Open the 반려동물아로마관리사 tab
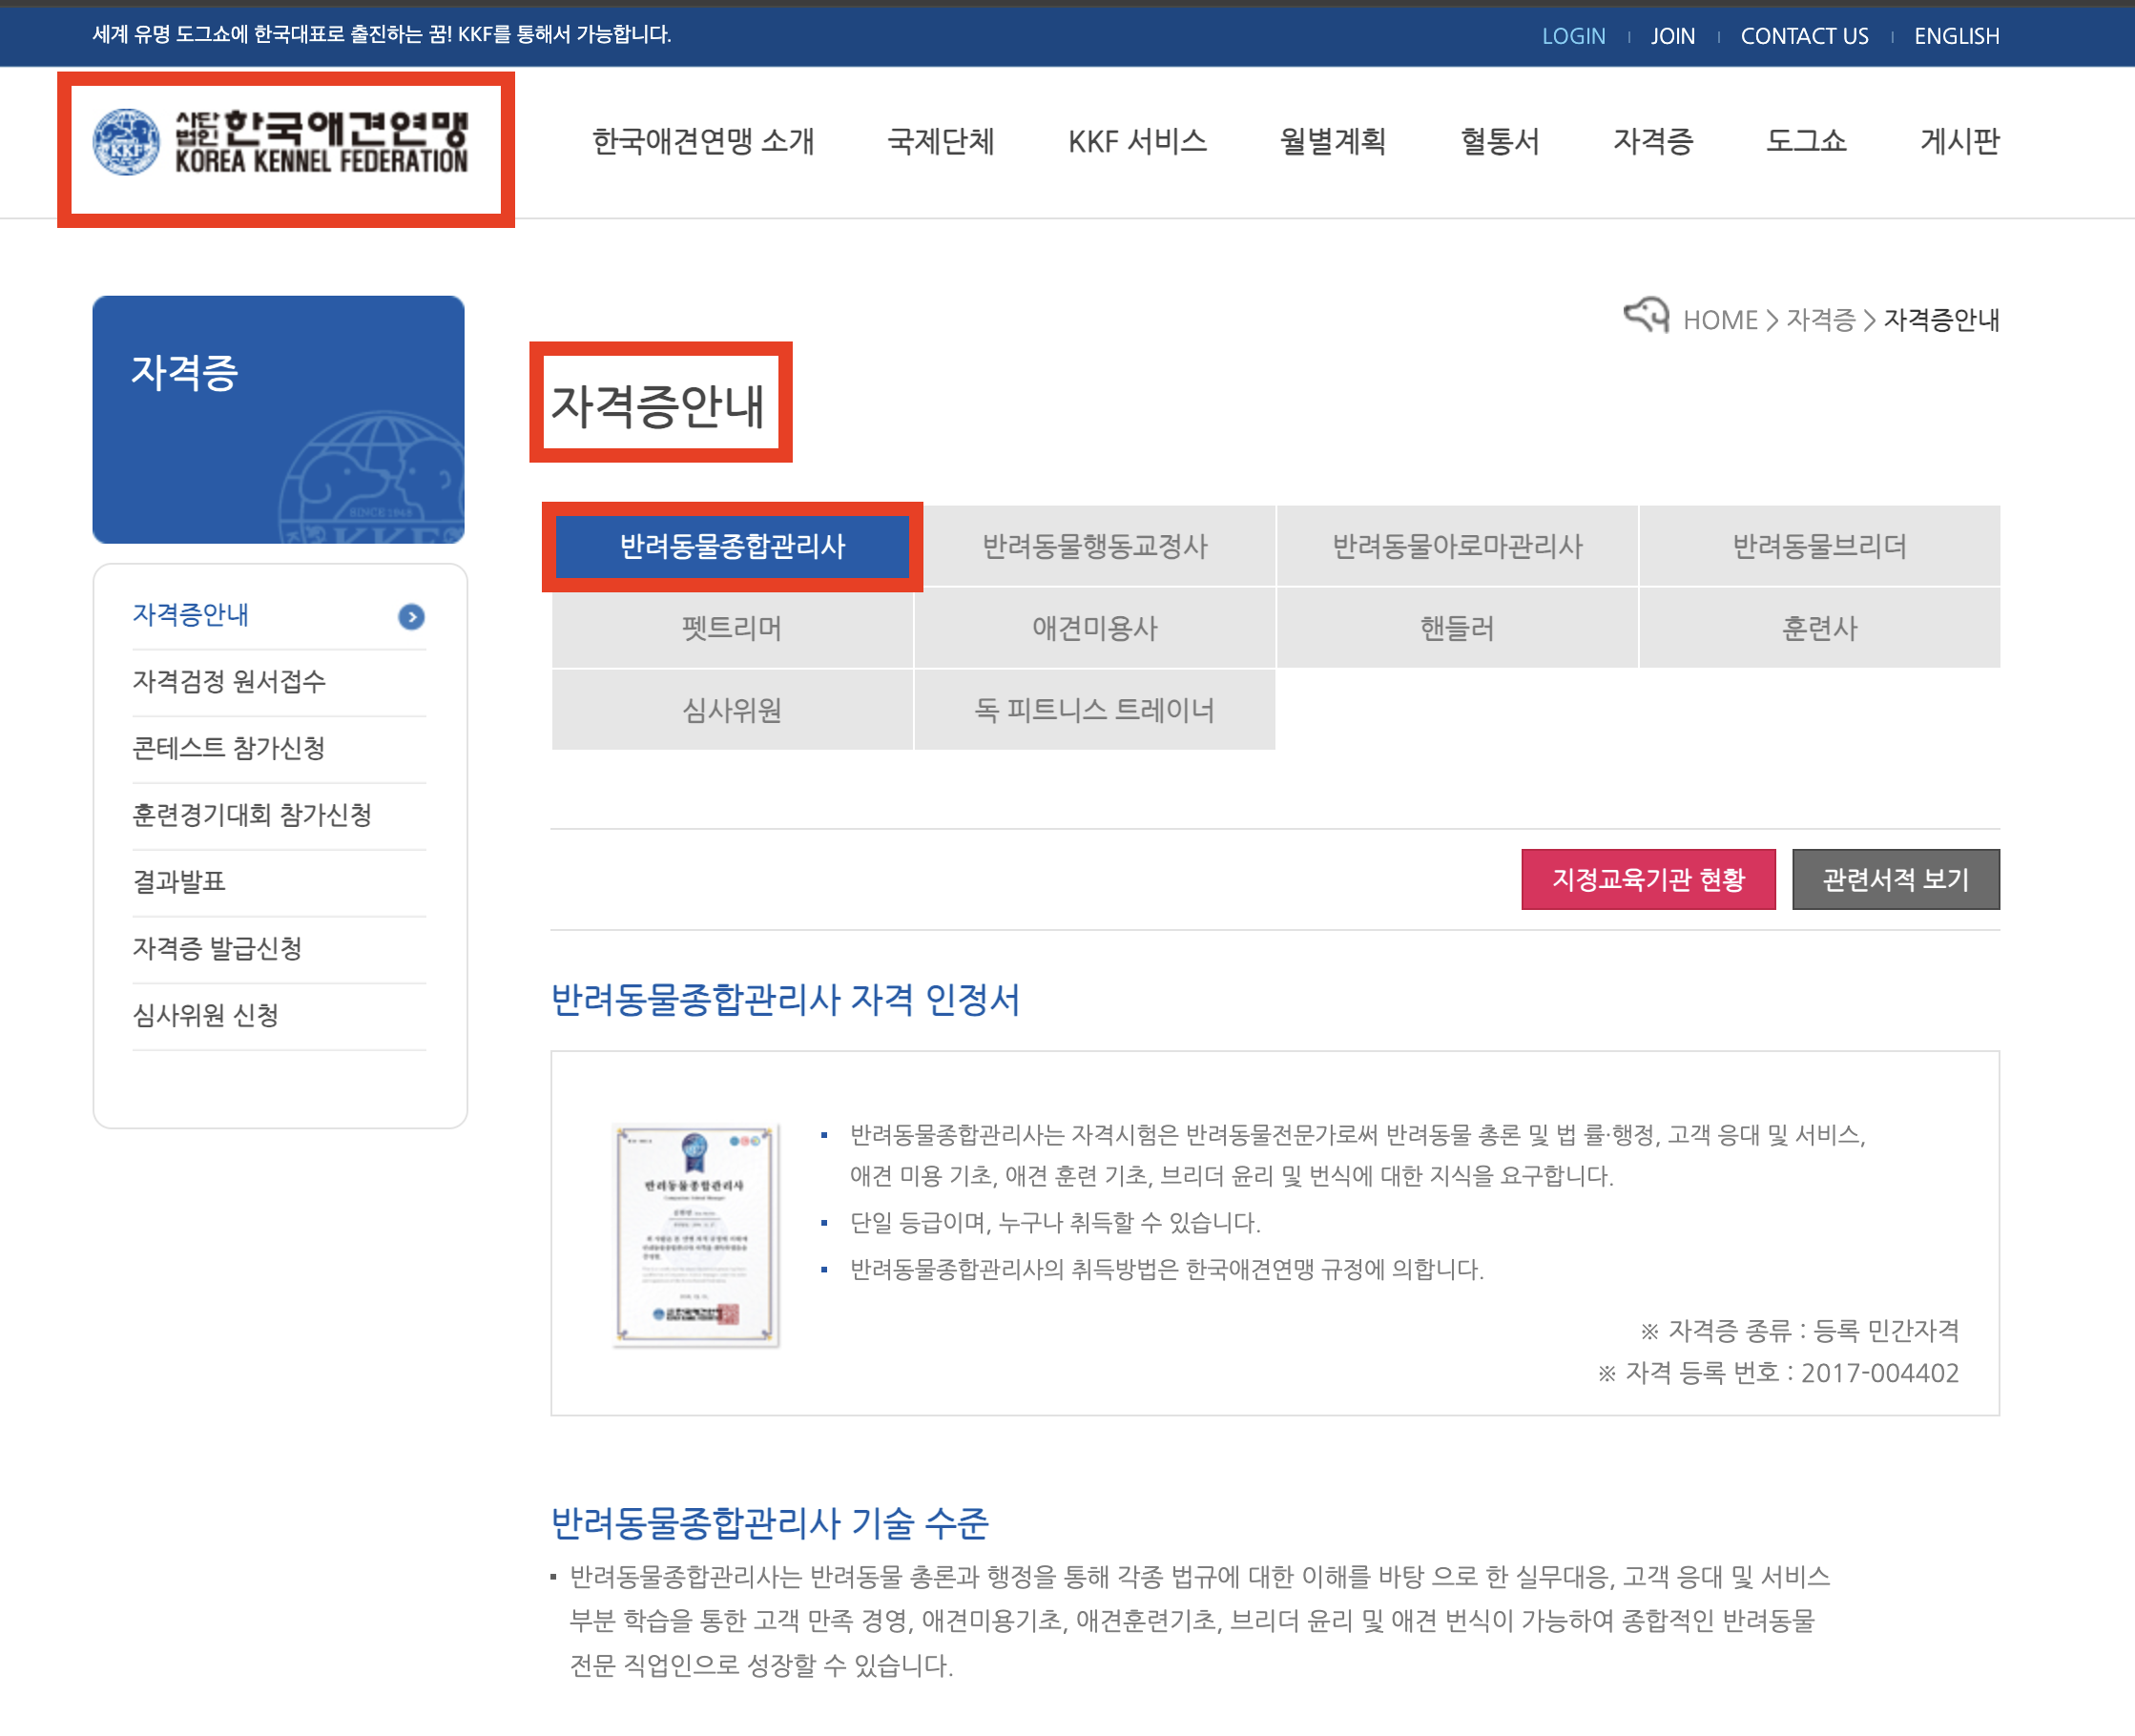Screen dimensions: 2135x1736 coord(1456,547)
